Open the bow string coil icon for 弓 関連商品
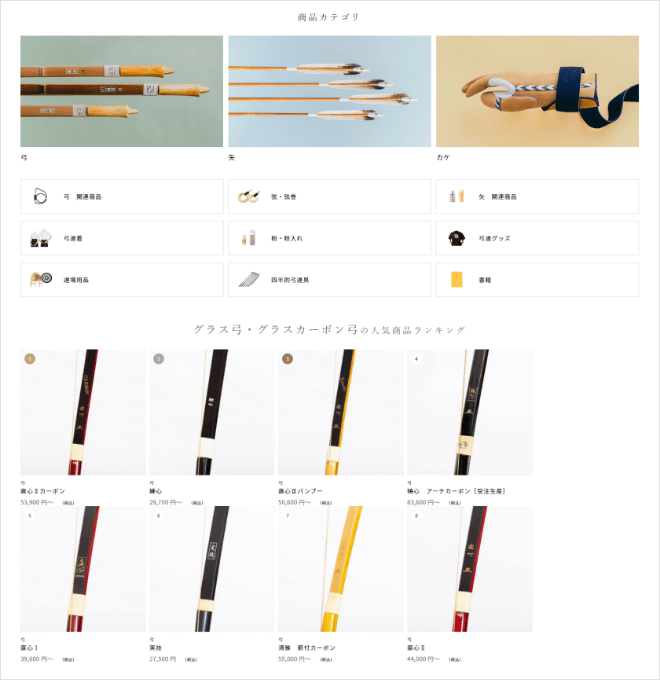Image resolution: width=660 pixels, height=680 pixels. point(40,196)
